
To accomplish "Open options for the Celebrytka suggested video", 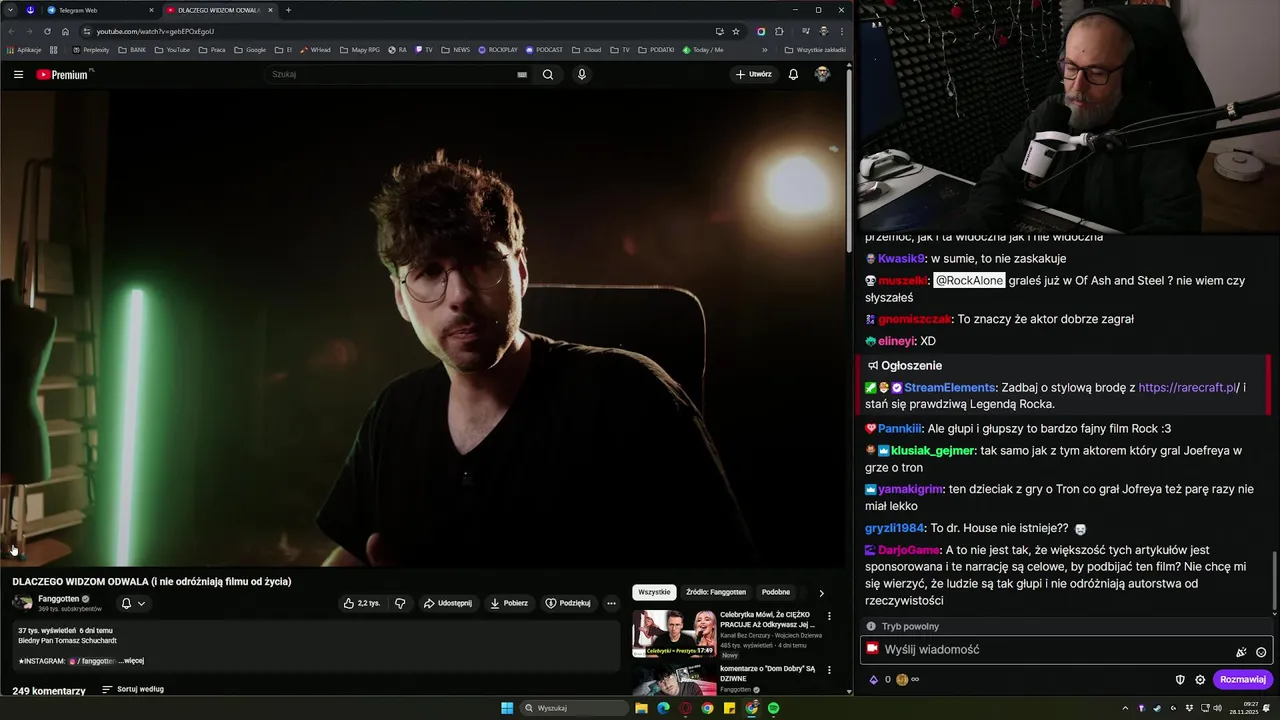I will pos(829,617).
